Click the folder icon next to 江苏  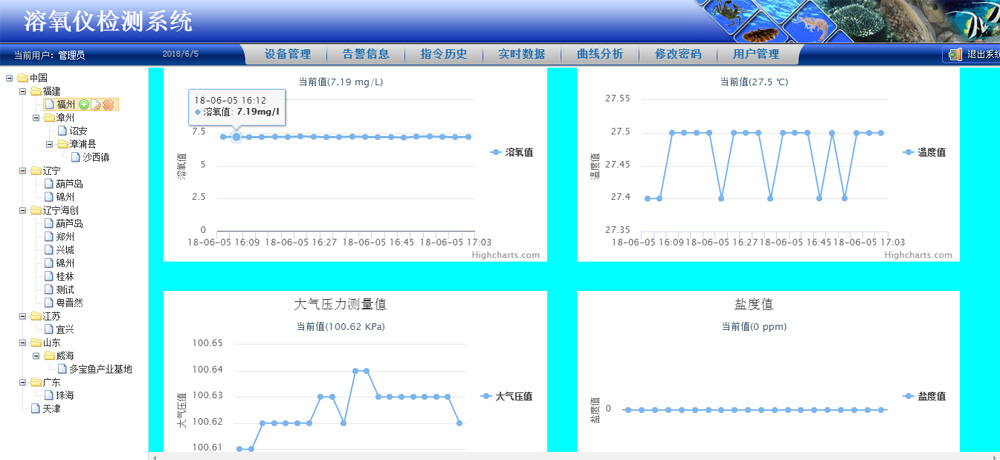(x=36, y=316)
